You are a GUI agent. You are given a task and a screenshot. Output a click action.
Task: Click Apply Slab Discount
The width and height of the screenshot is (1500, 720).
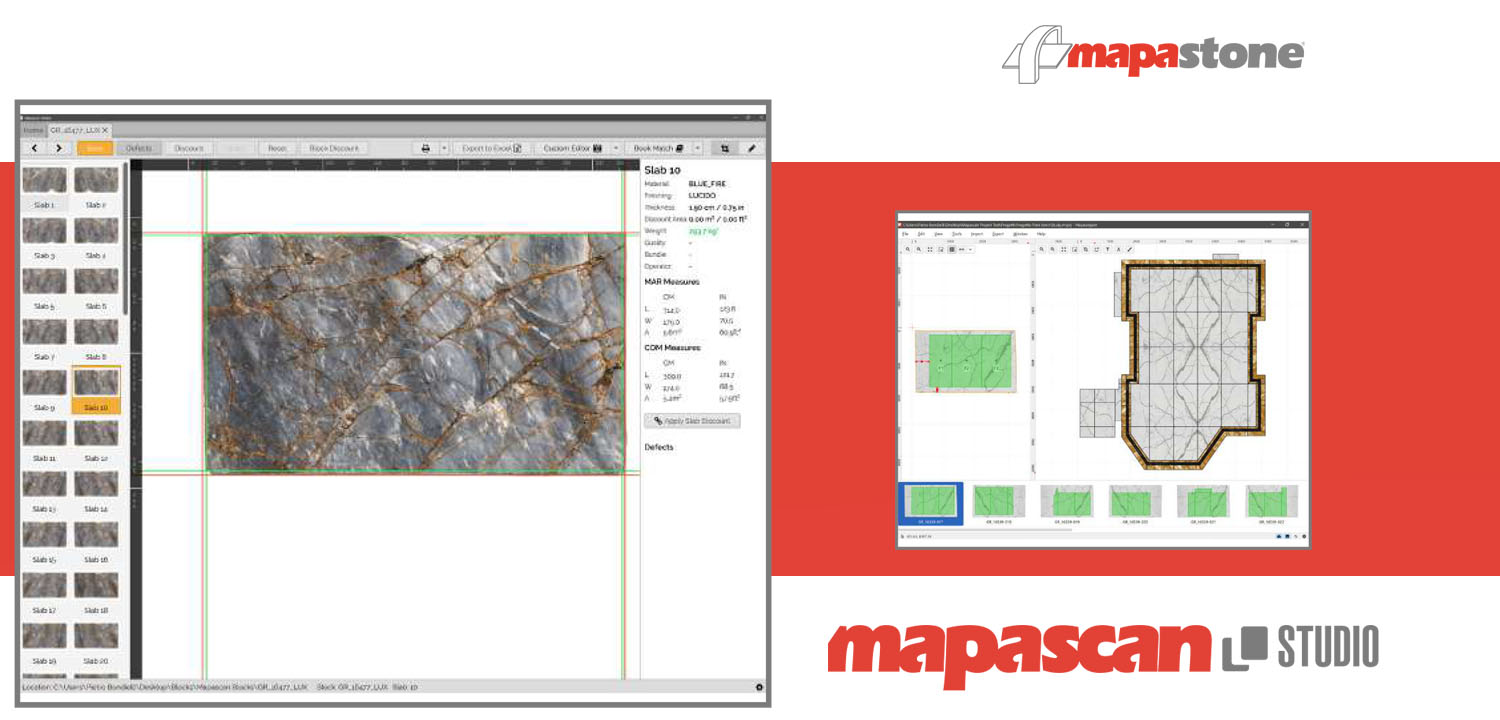pos(692,421)
